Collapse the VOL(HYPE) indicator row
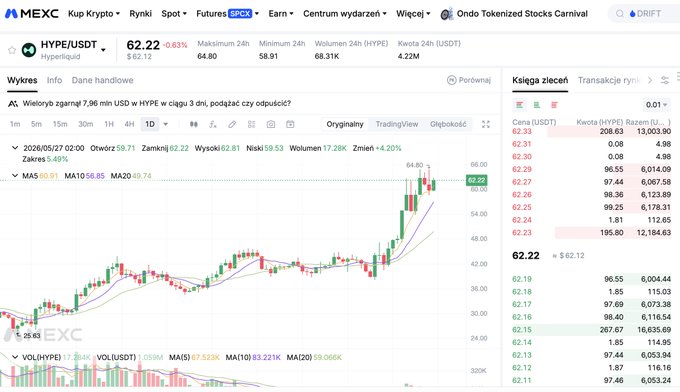The height and width of the screenshot is (392, 680). point(15,357)
